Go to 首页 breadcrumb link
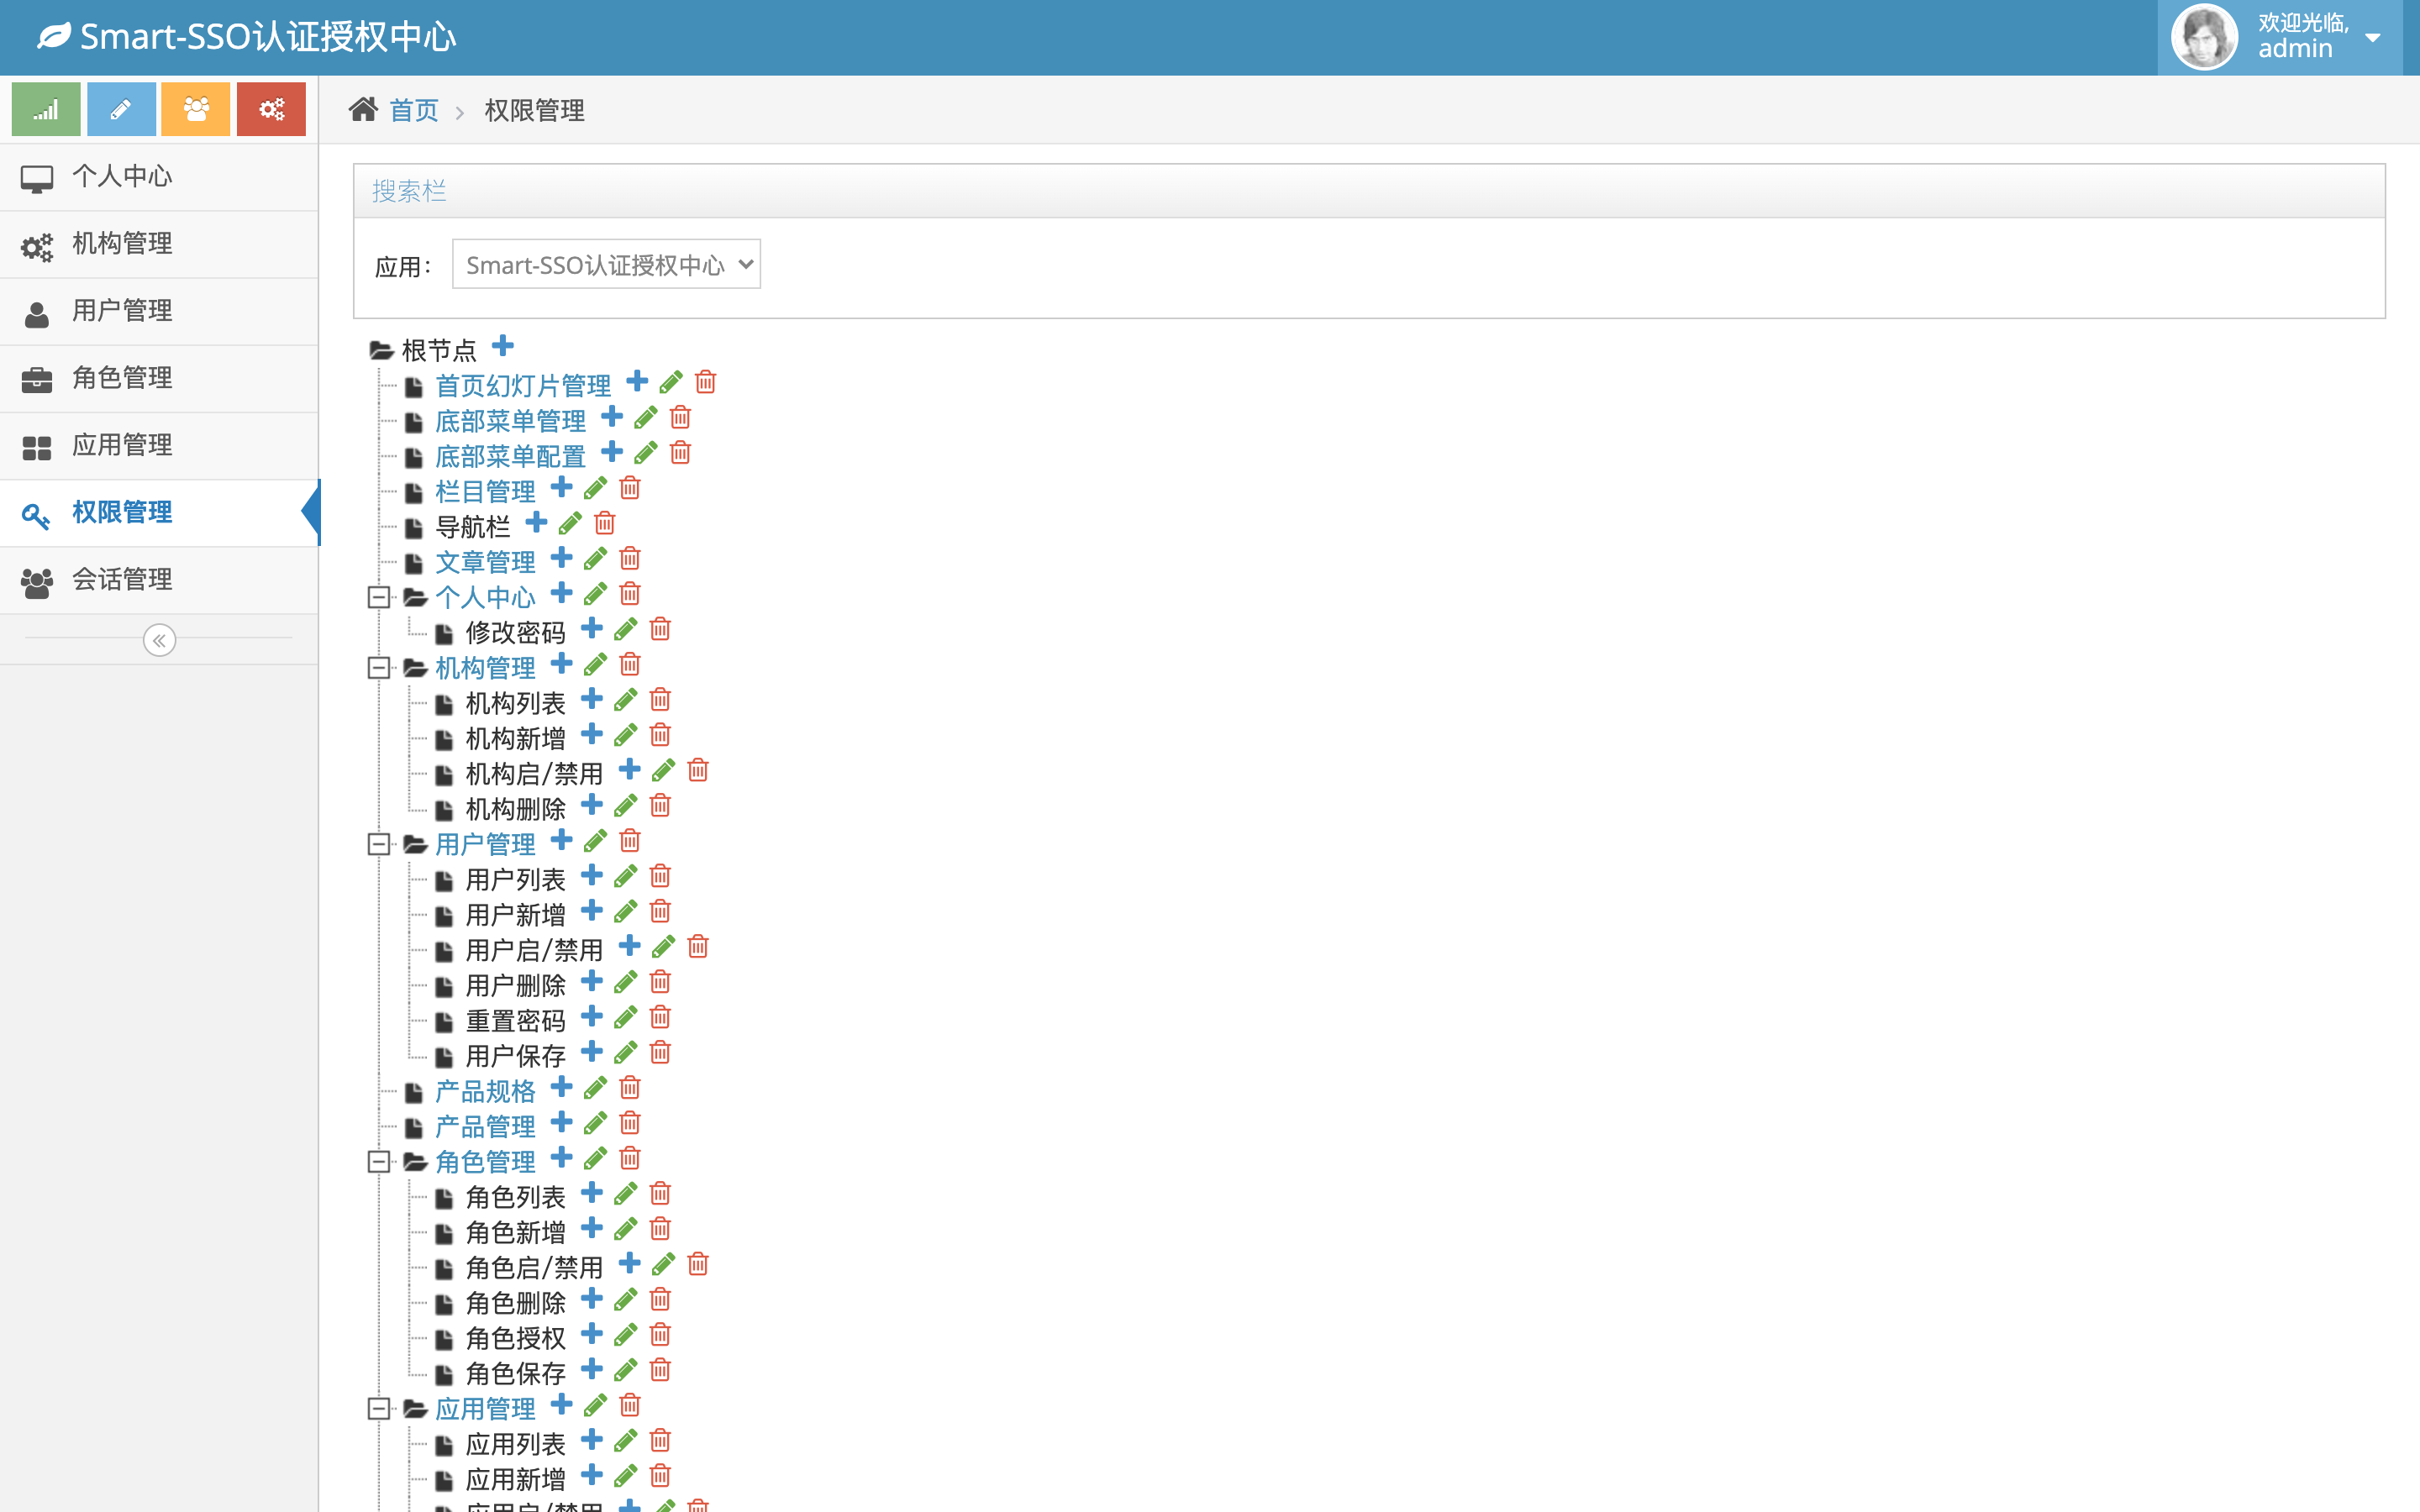This screenshot has width=2420, height=1512. [x=414, y=110]
